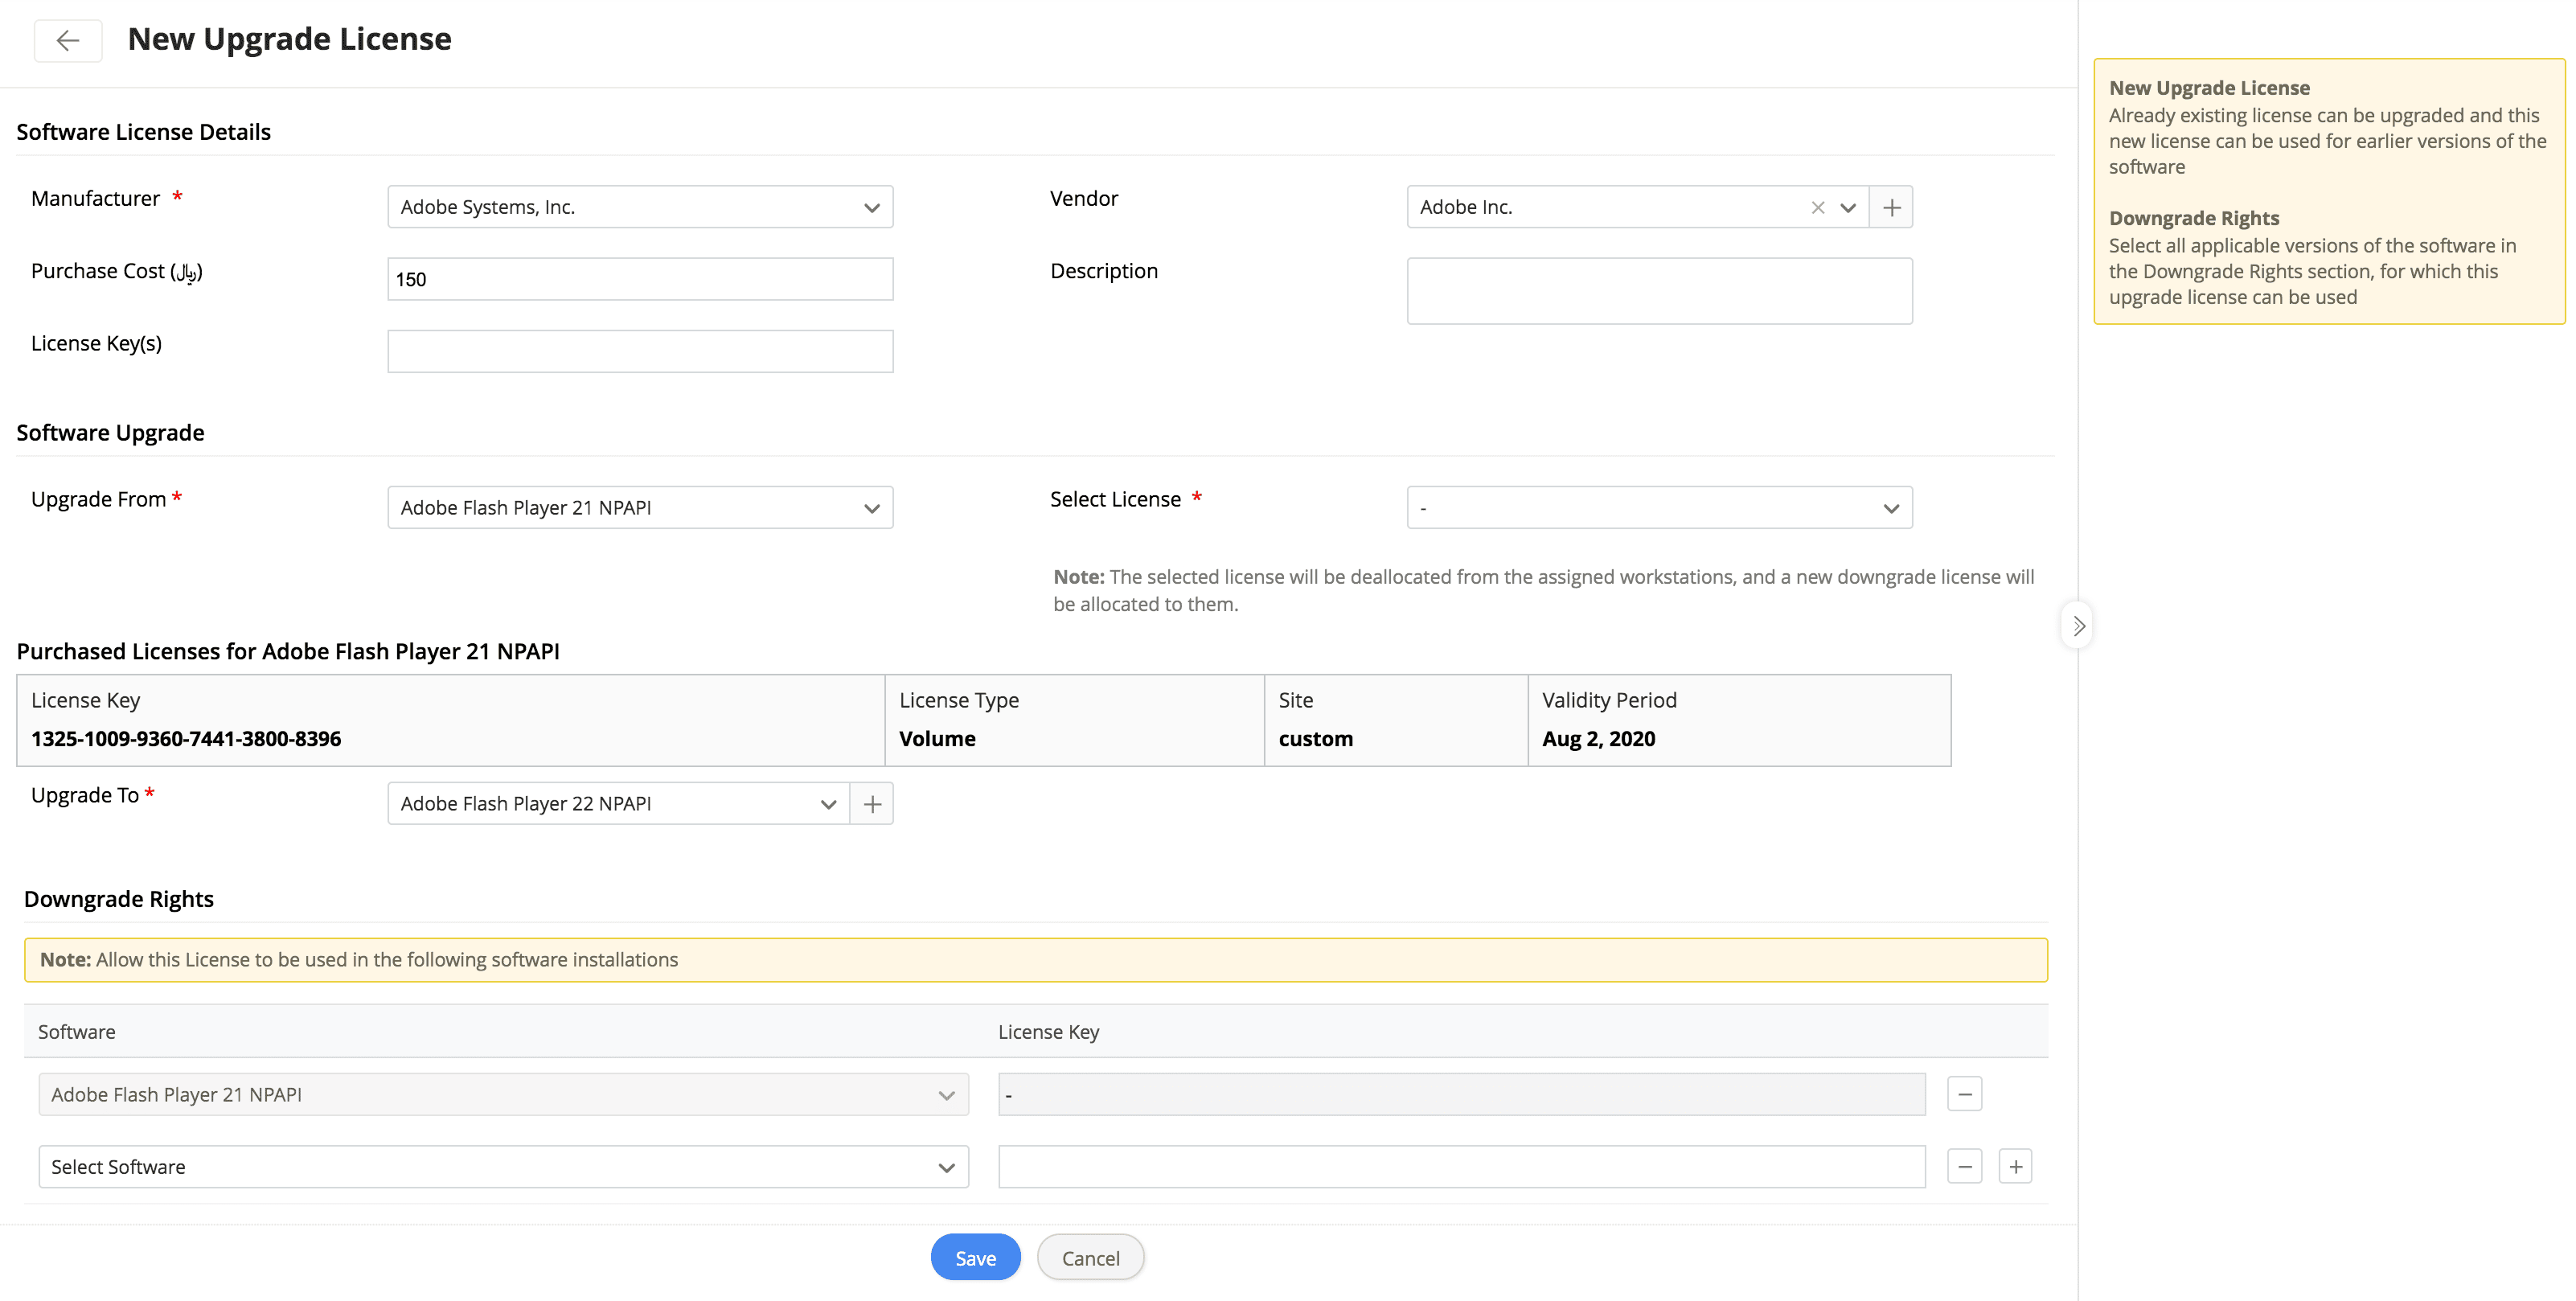Open the Select License dropdown
The width and height of the screenshot is (2576, 1301).
[1659, 508]
